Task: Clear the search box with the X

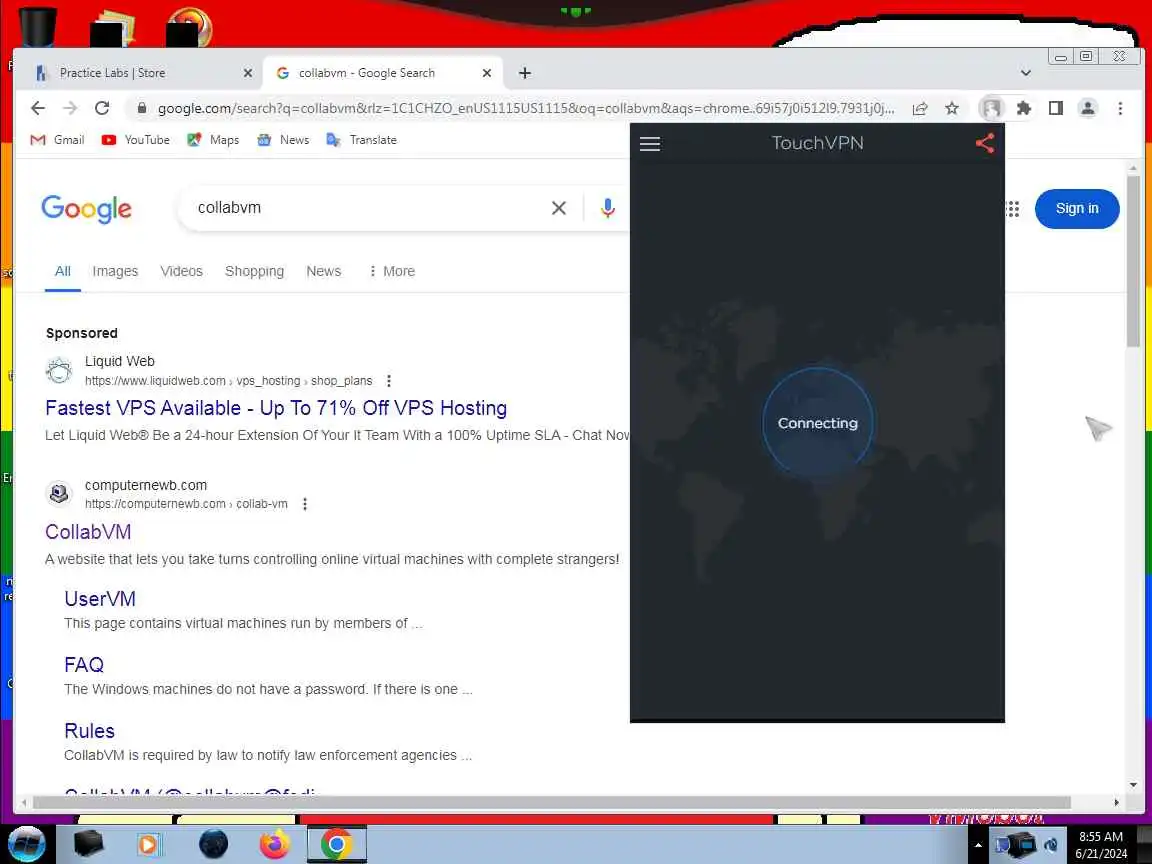Action: point(558,208)
